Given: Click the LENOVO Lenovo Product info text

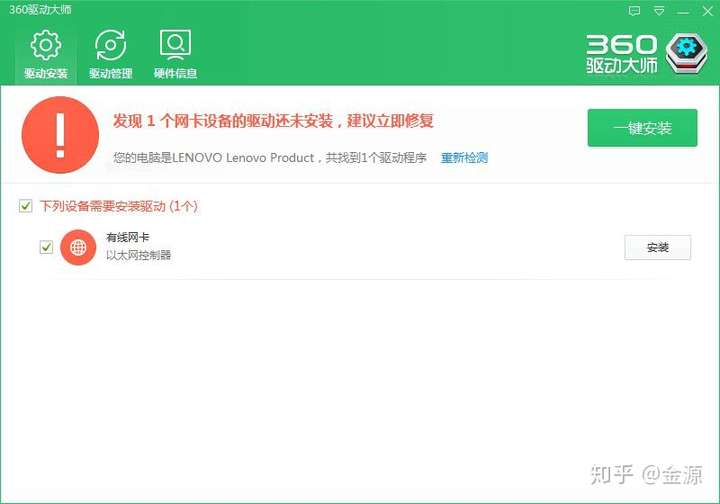Looking at the screenshot, I should (x=270, y=157).
